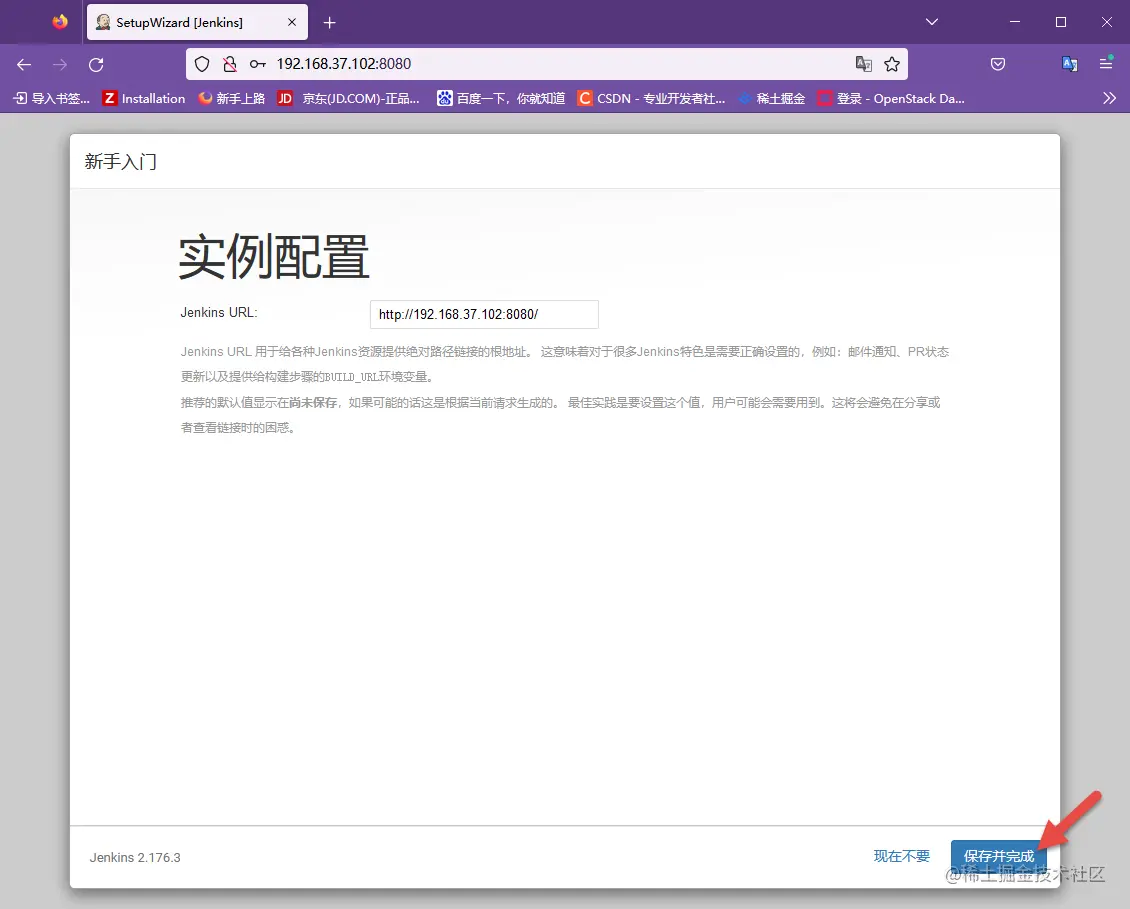
Task: Click the translate page icon in address bar
Action: pyautogui.click(x=863, y=64)
